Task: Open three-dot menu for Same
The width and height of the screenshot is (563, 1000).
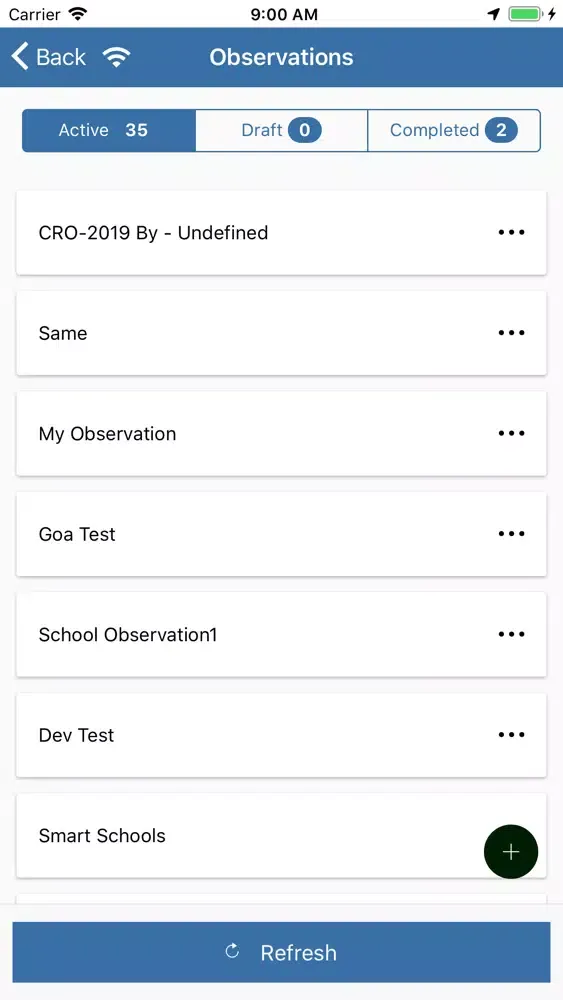Action: coord(511,333)
